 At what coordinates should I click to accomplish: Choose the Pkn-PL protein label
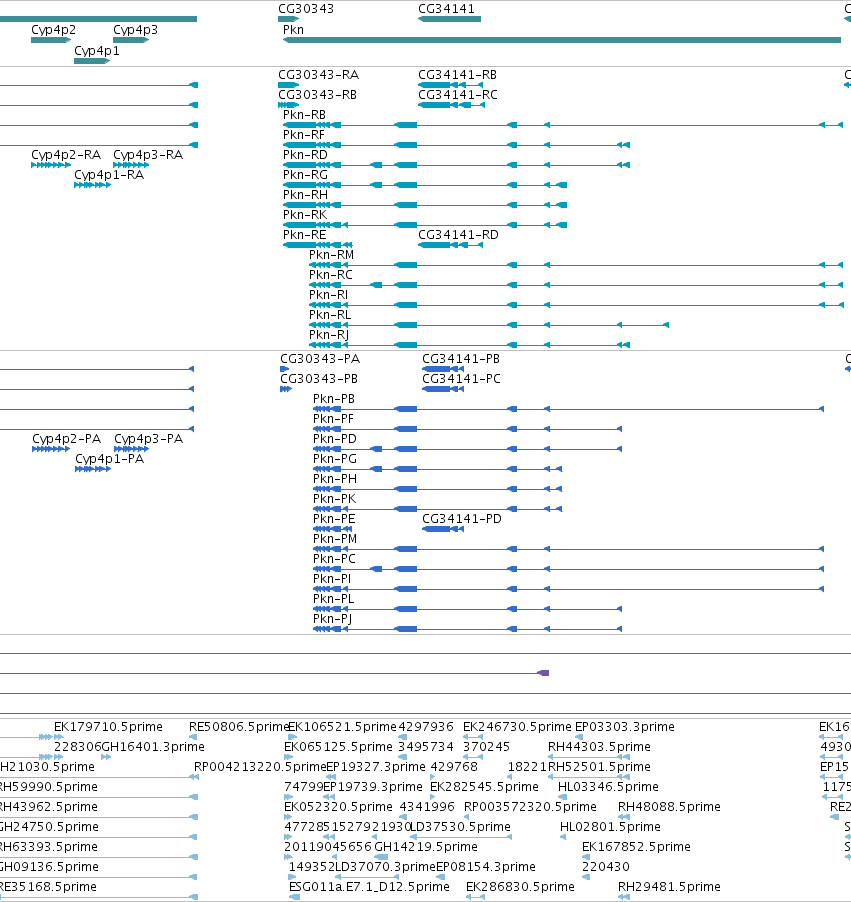coord(334,599)
